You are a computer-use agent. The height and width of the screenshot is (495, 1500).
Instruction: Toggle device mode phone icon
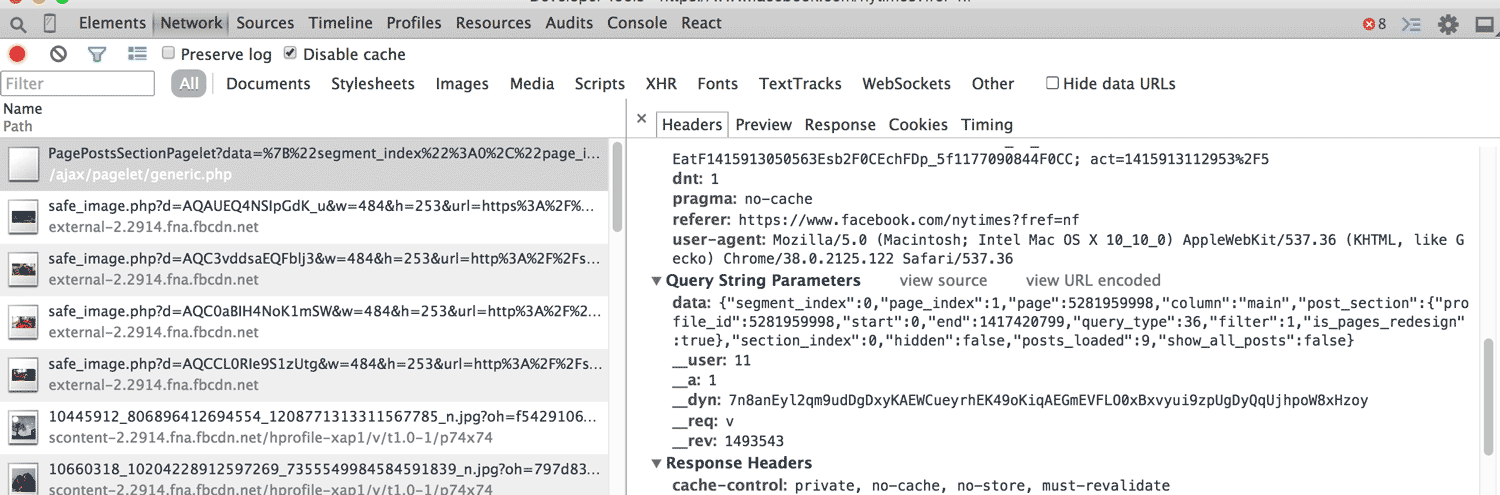[50, 23]
